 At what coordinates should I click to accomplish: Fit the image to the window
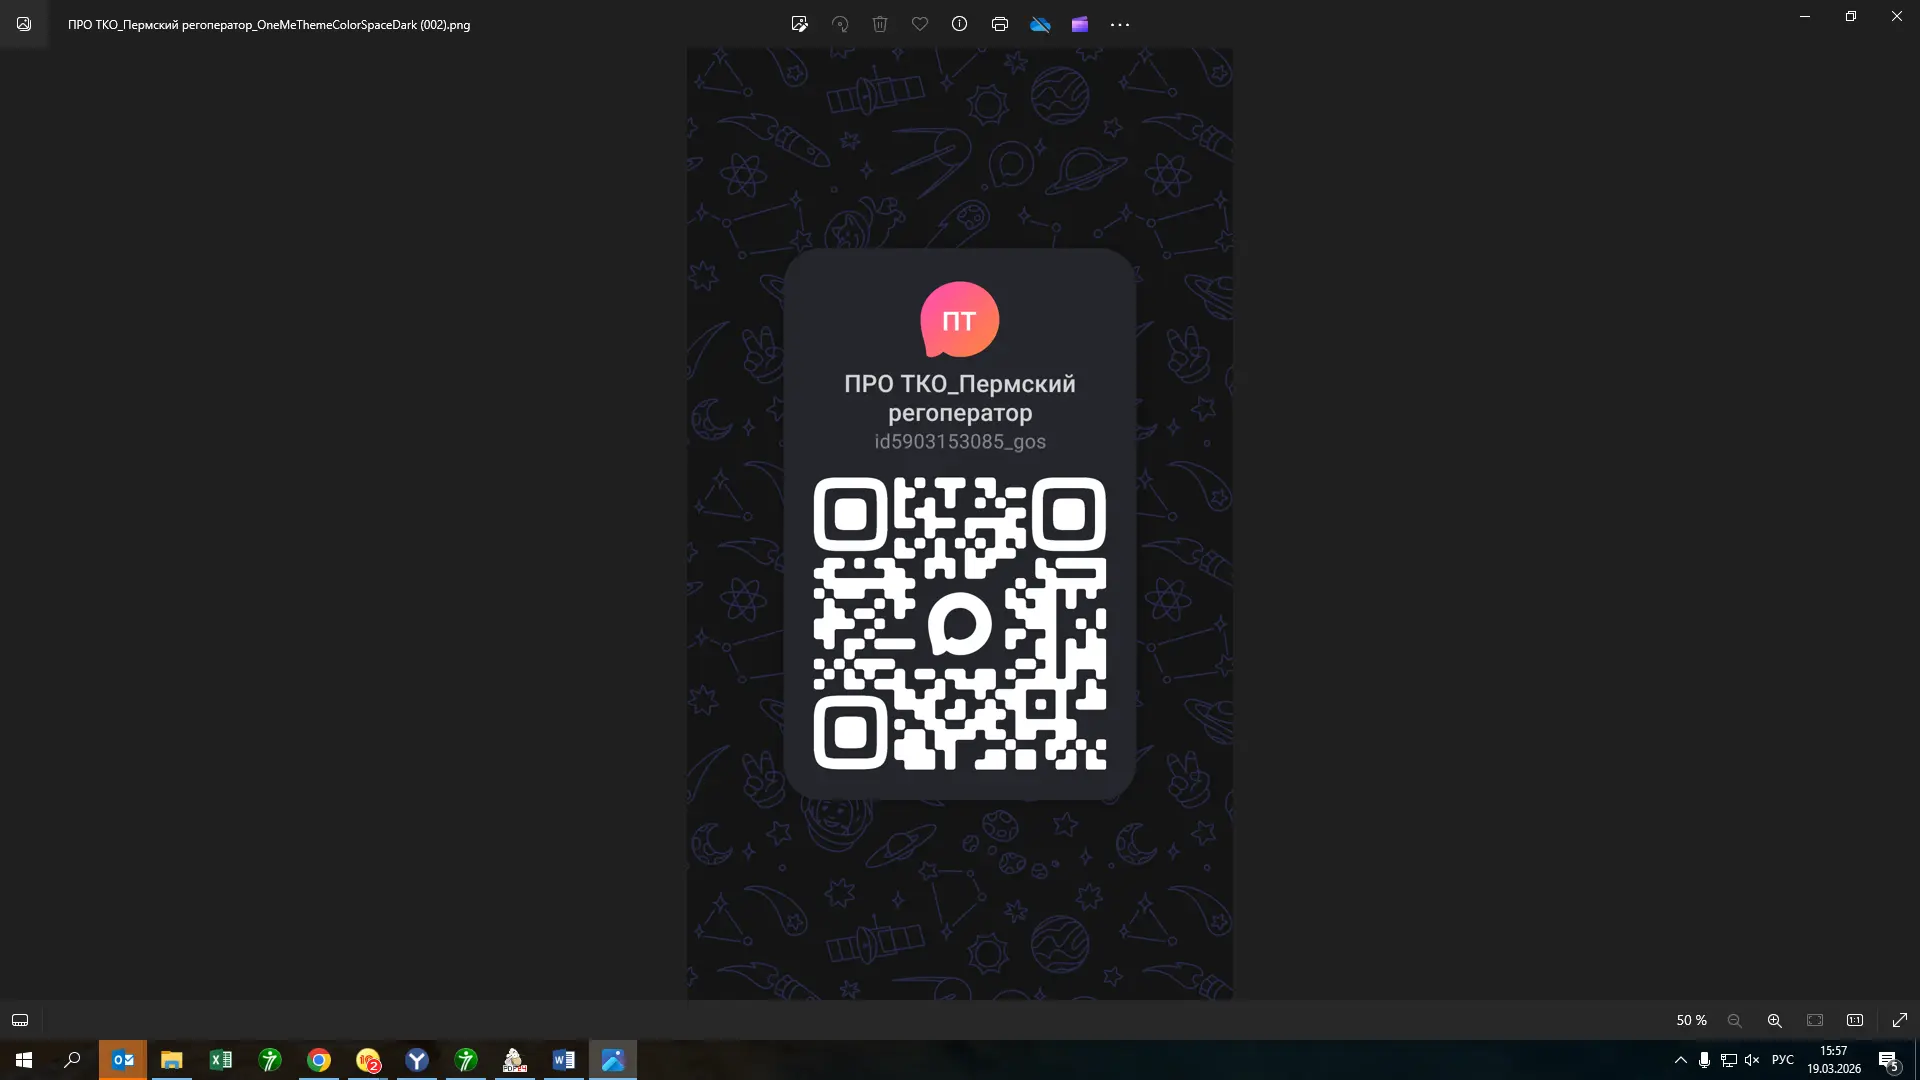point(1815,1020)
